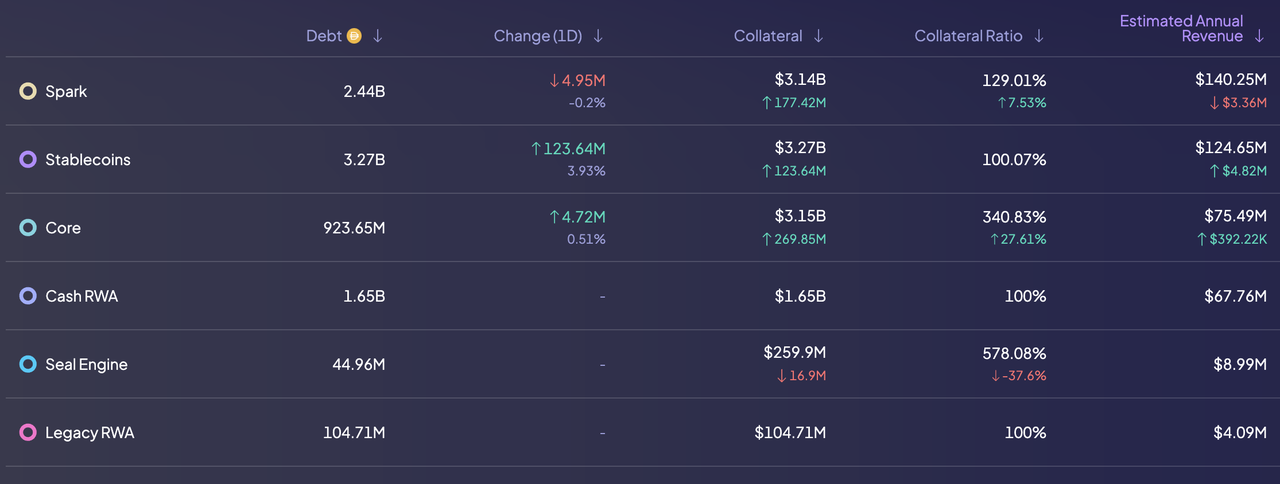Click the Estimated Annual Revenue header
The image size is (1280, 484).
pyautogui.click(x=1181, y=28)
